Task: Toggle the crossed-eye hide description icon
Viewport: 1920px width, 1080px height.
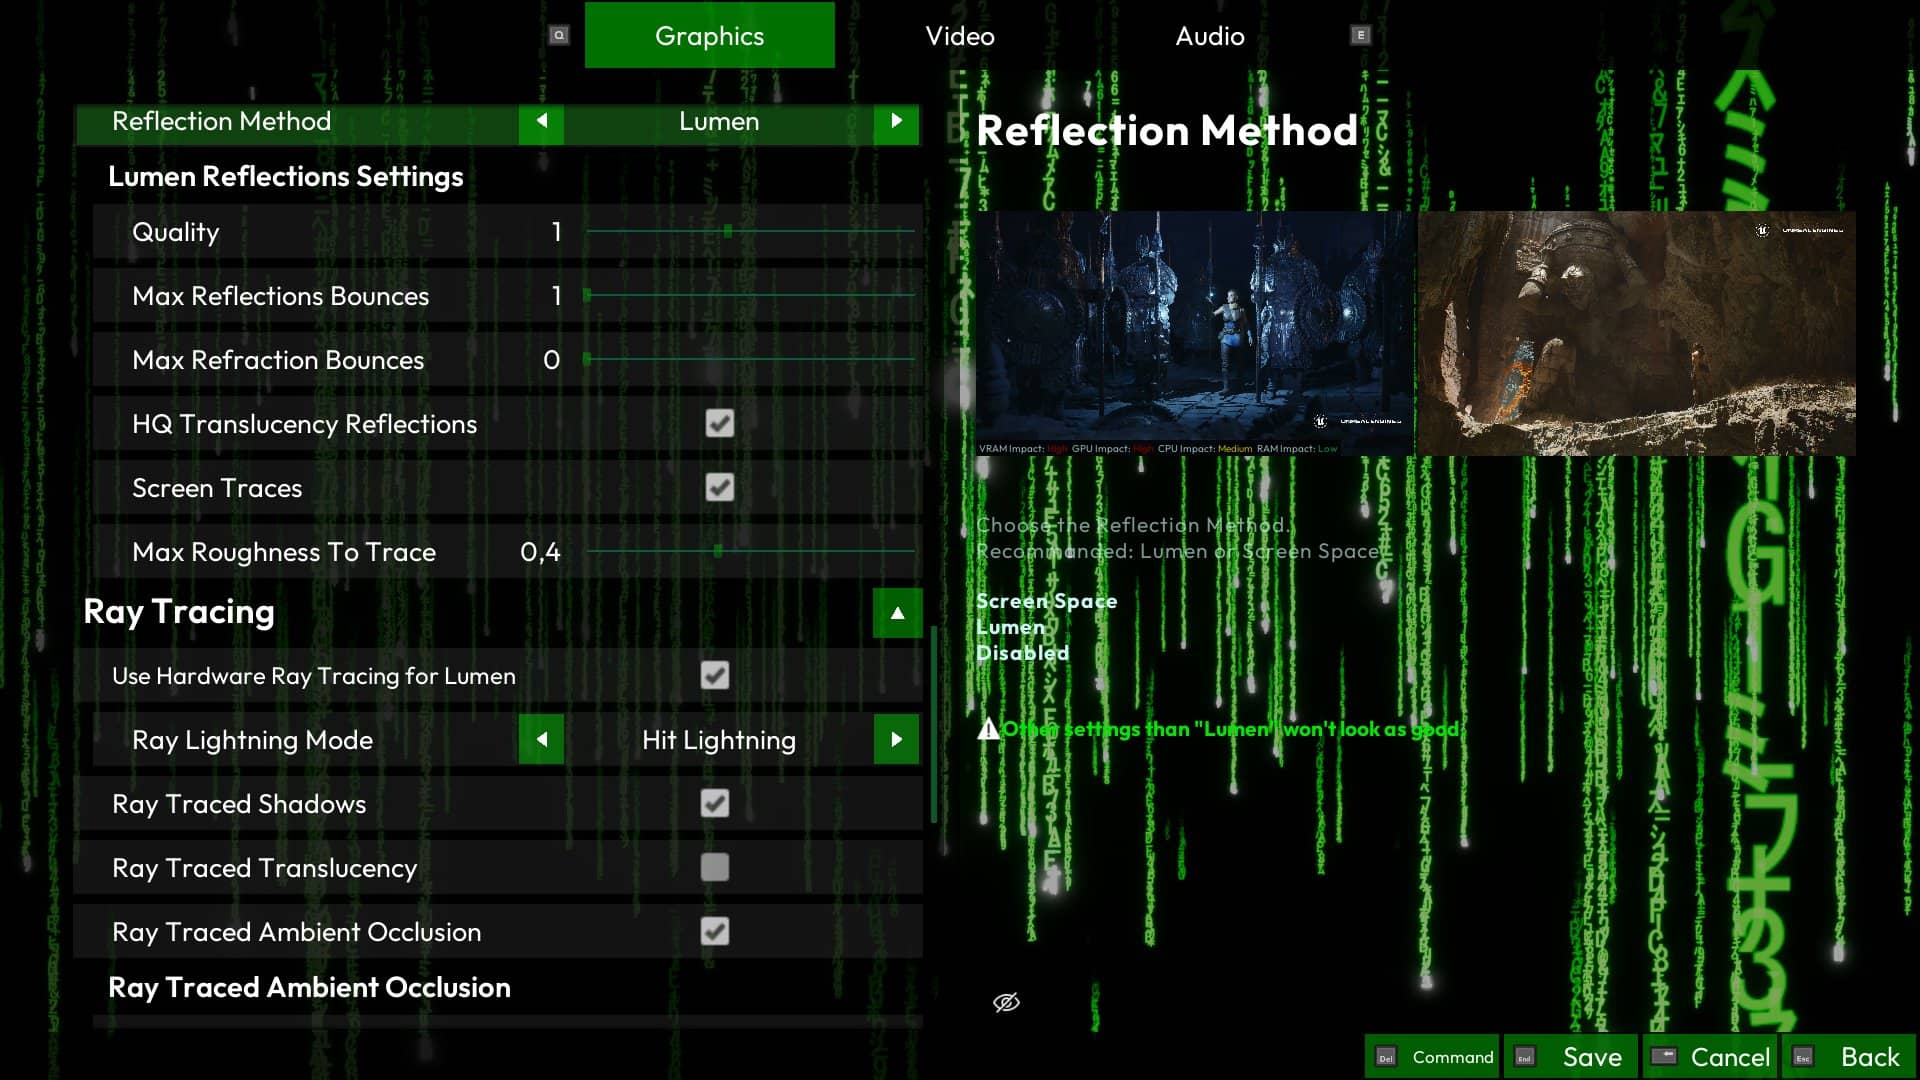Action: [x=1006, y=1002]
